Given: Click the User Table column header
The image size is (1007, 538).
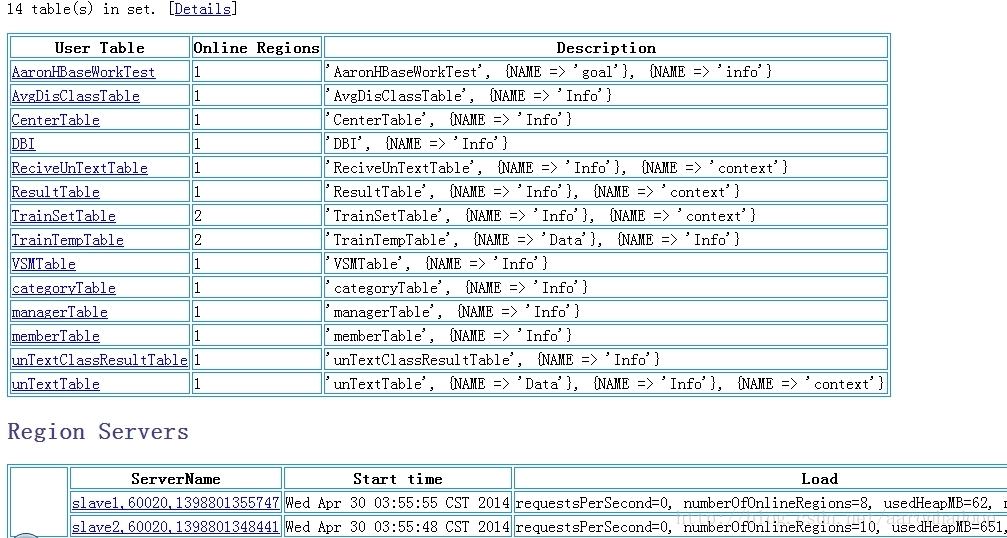Looking at the screenshot, I should pos(100,48).
